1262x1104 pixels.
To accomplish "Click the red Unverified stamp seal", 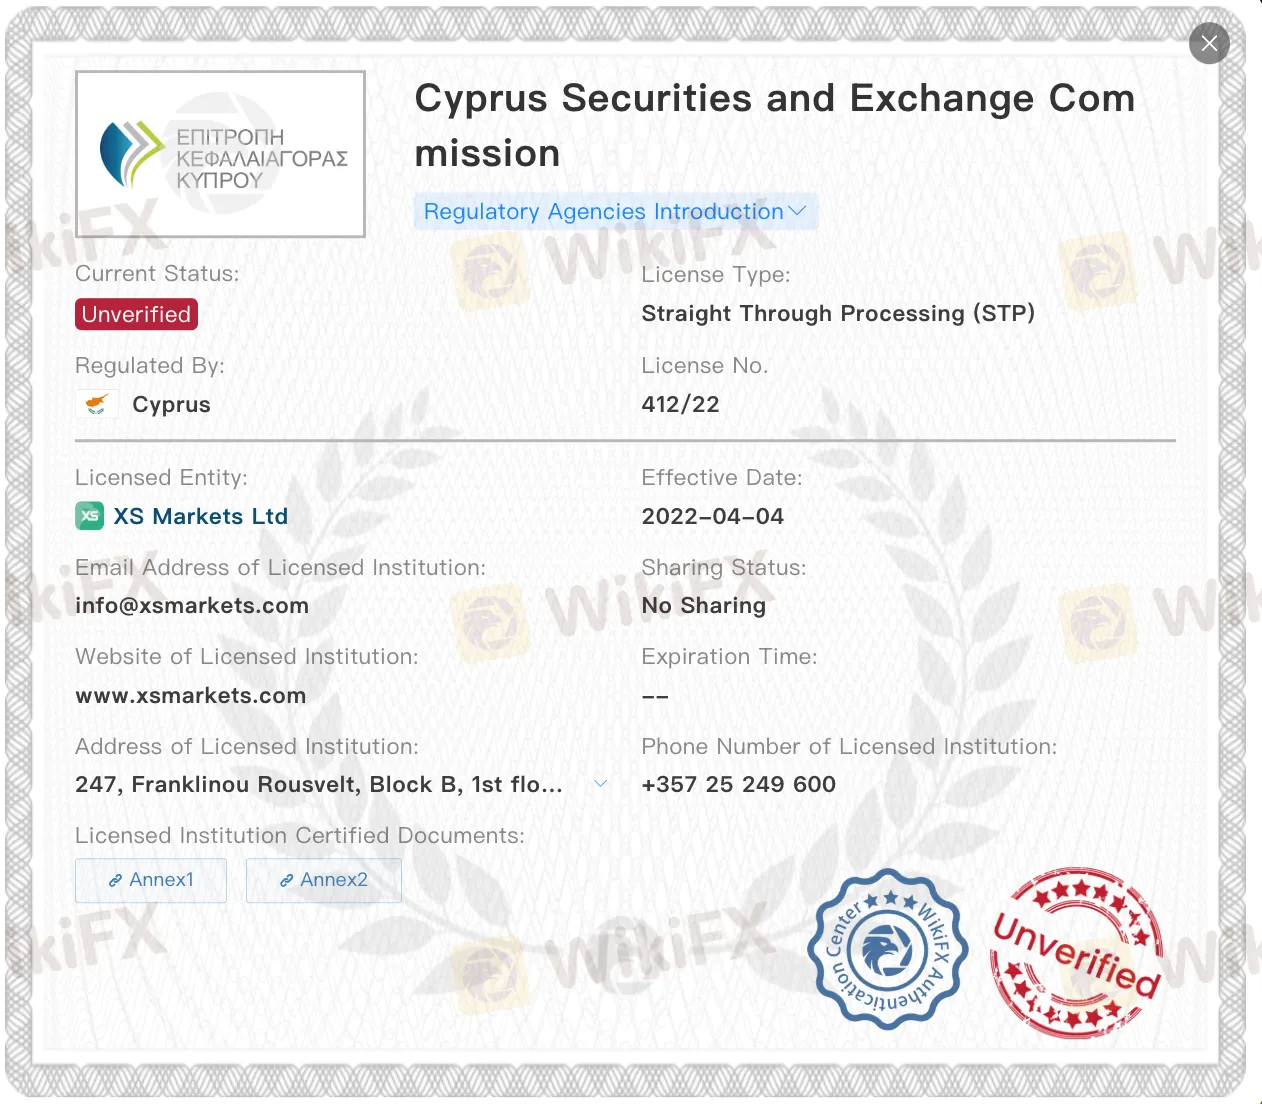I will (x=1076, y=953).
